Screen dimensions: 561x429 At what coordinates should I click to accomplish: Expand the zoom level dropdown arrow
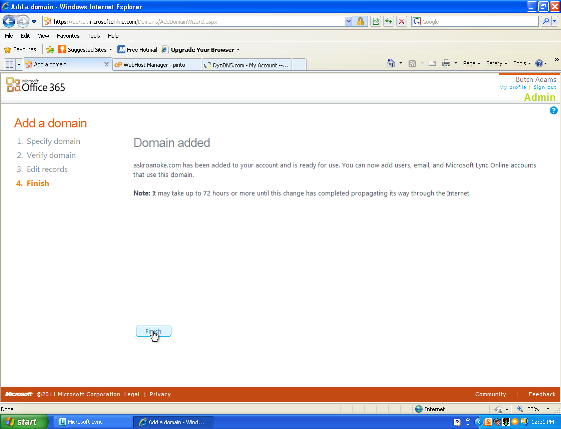click(548, 409)
